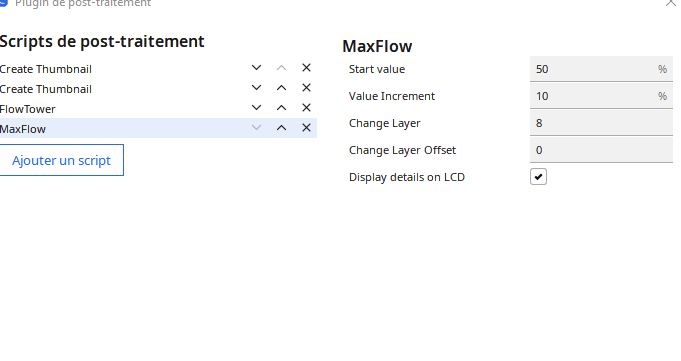Move FlowTower script up

click(281, 108)
